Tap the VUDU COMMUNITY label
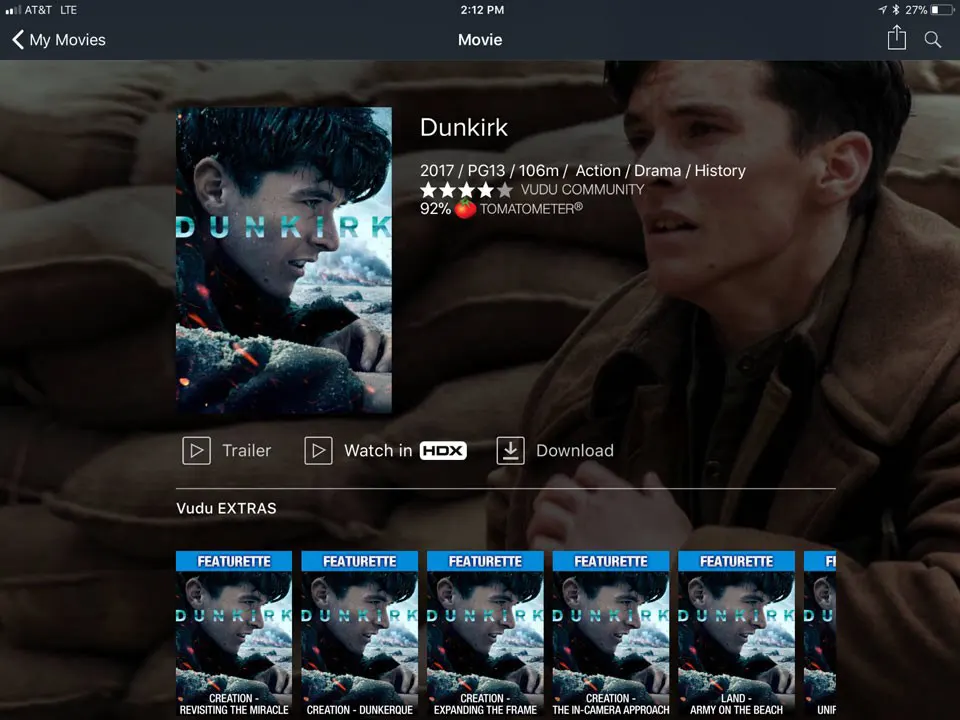 (x=582, y=190)
